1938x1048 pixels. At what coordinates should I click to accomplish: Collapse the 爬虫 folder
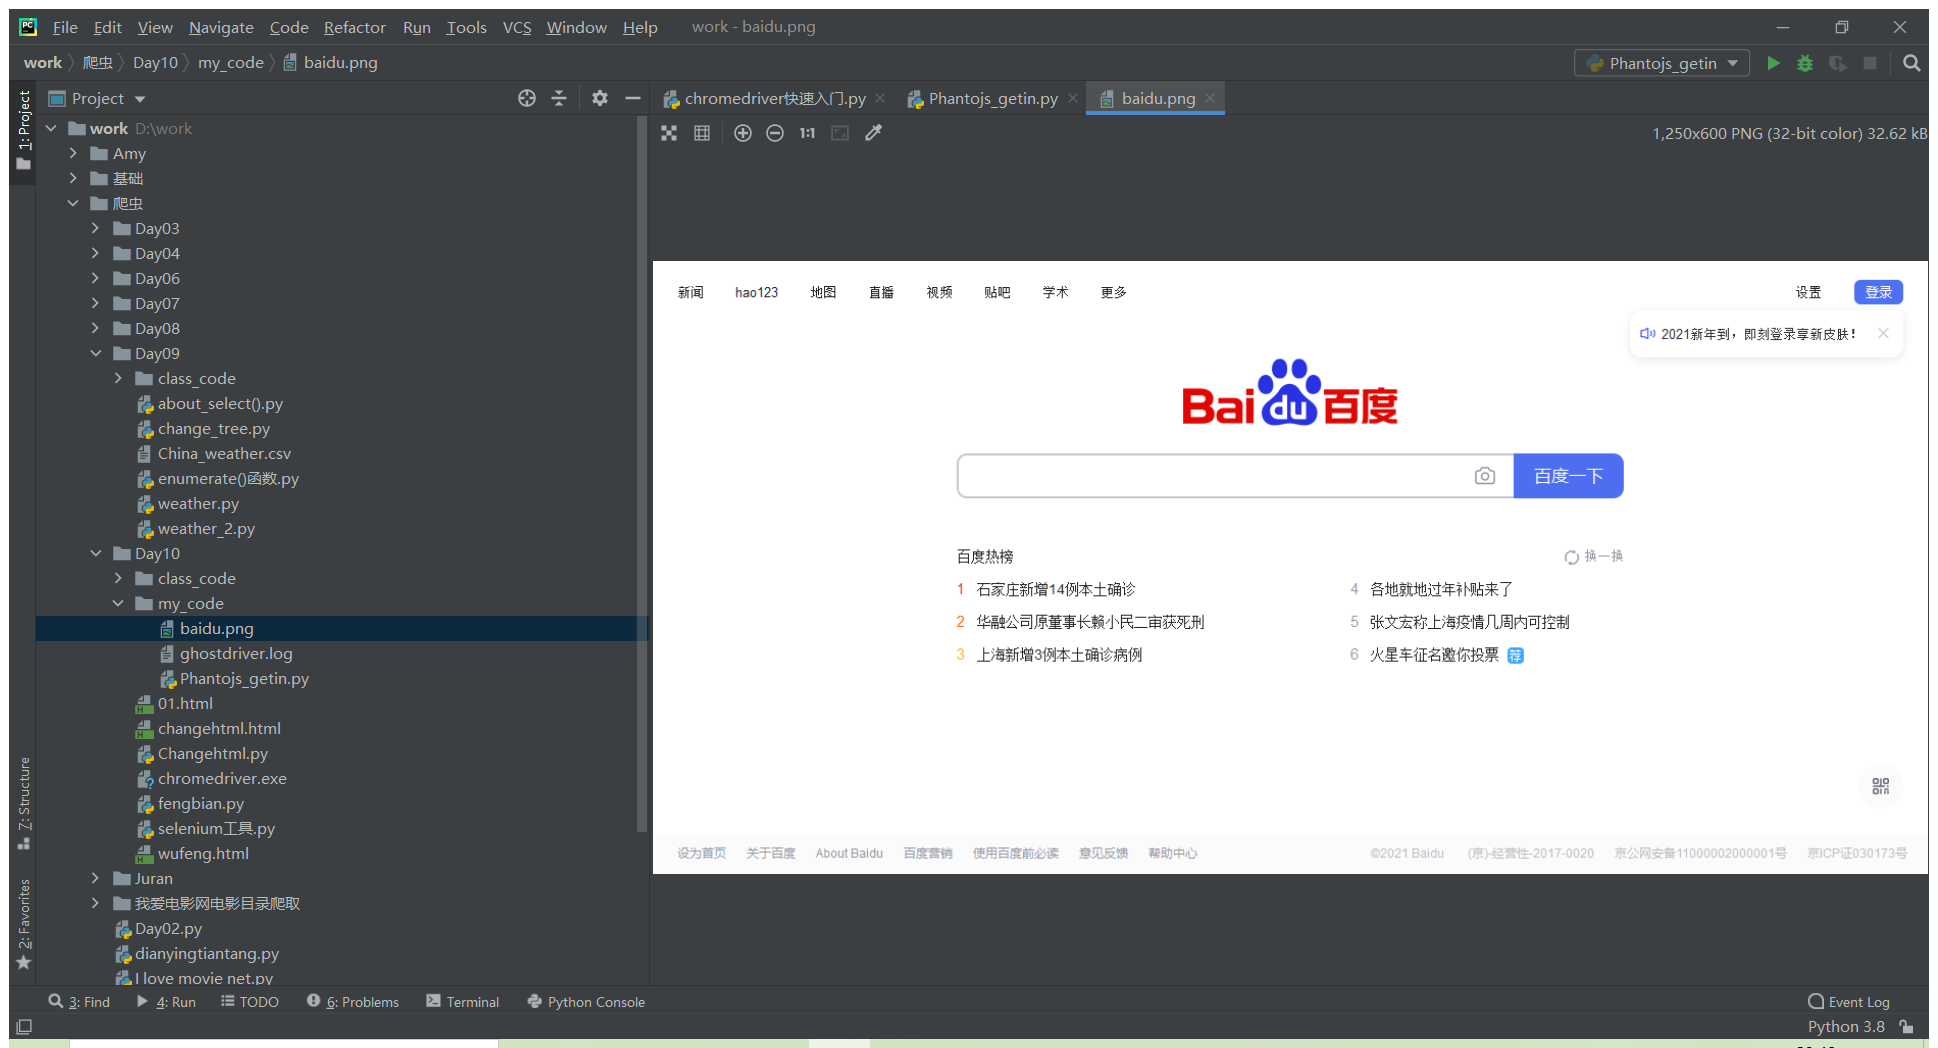[73, 203]
